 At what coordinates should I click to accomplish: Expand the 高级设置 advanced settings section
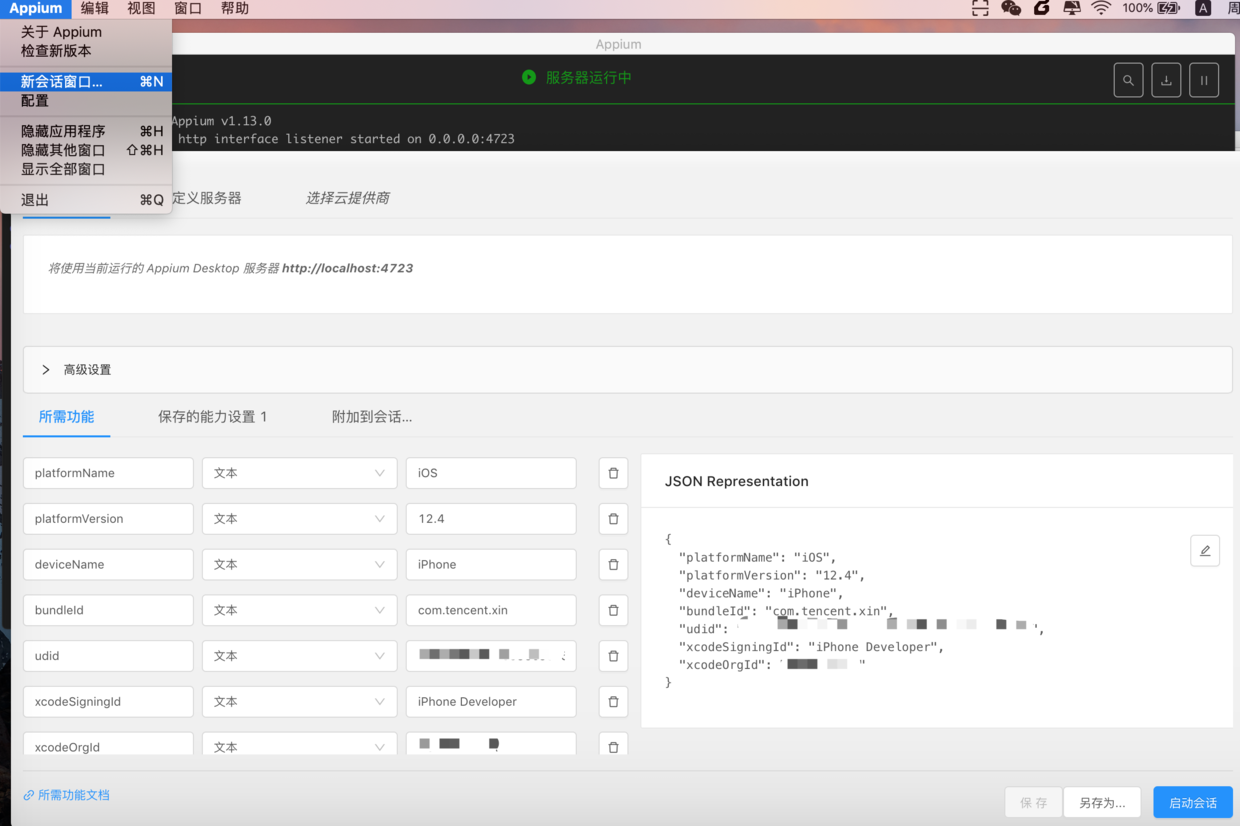pyautogui.click(x=628, y=370)
